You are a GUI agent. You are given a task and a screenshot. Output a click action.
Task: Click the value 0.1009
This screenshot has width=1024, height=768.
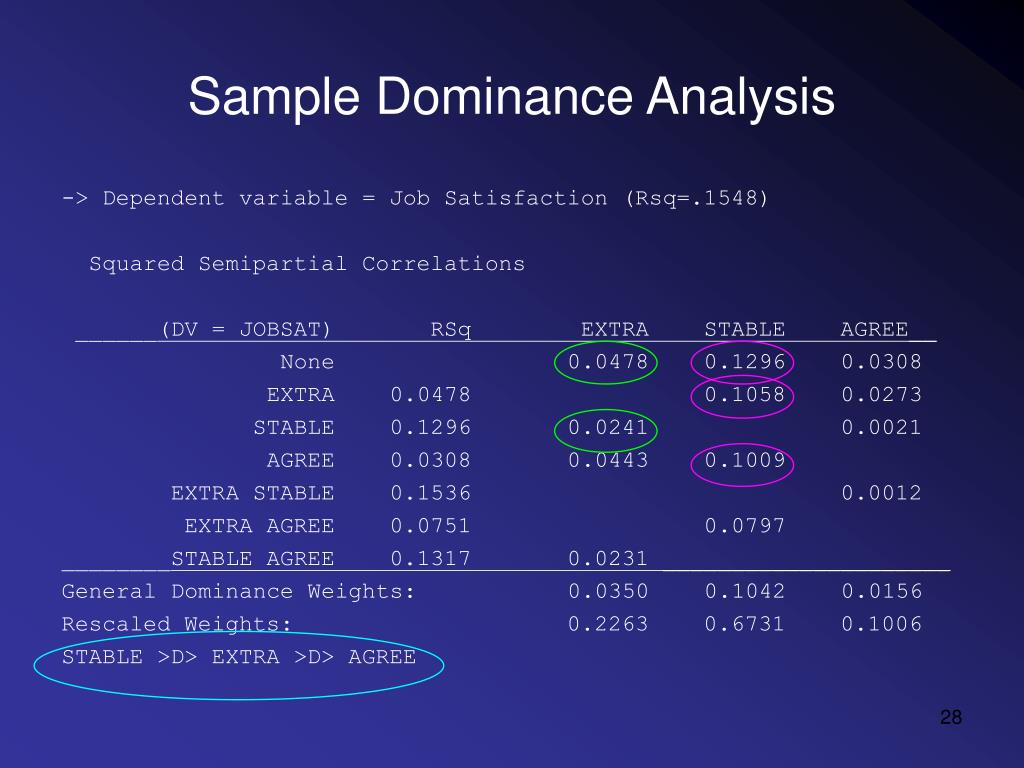pos(744,460)
